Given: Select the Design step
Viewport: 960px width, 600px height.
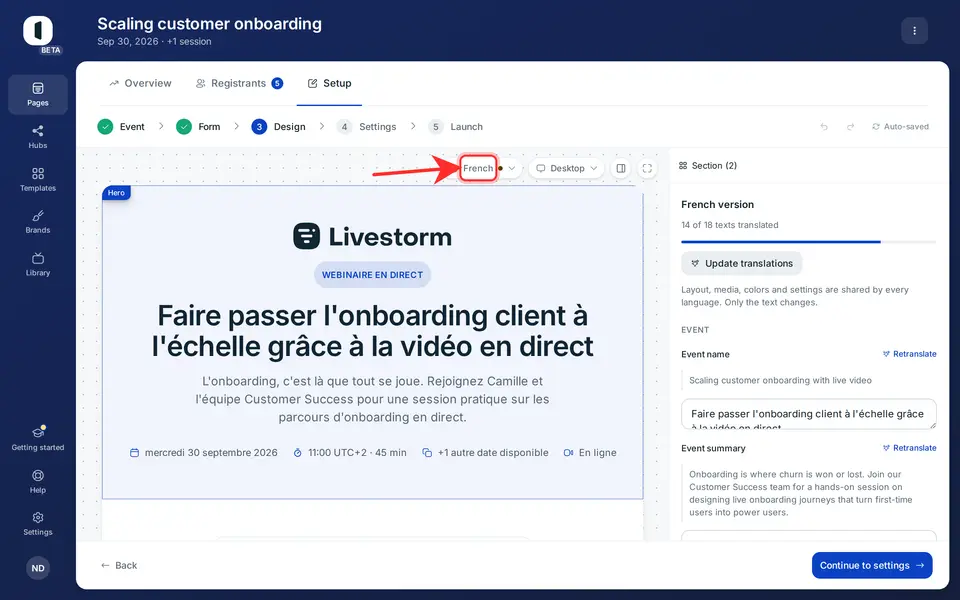Looking at the screenshot, I should (x=279, y=127).
